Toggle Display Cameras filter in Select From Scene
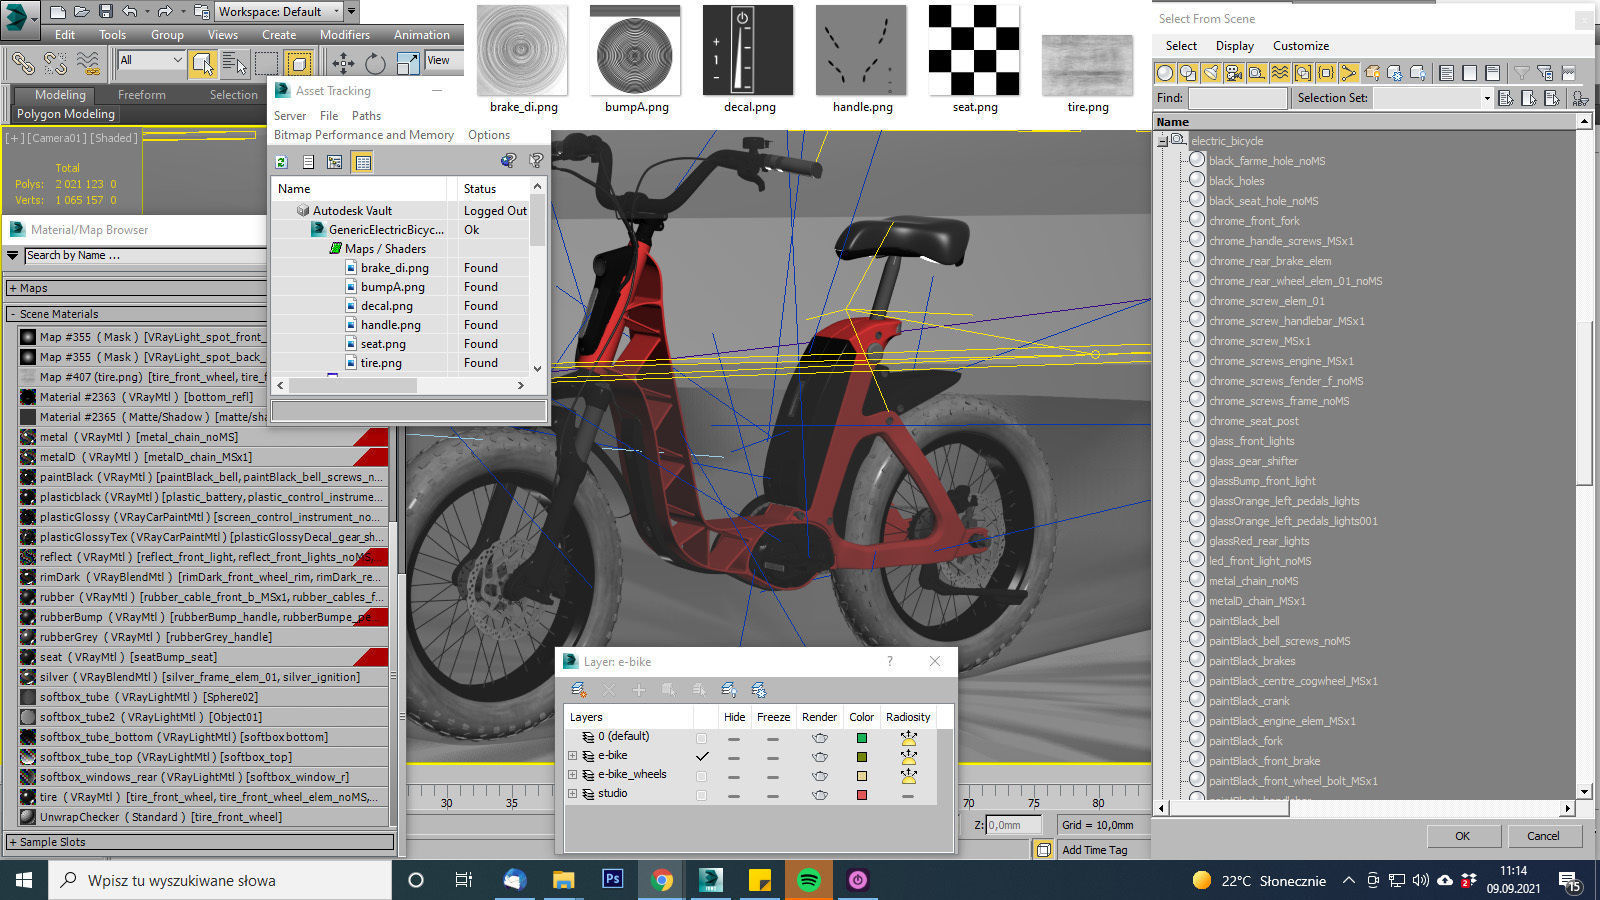 pyautogui.click(x=1234, y=73)
